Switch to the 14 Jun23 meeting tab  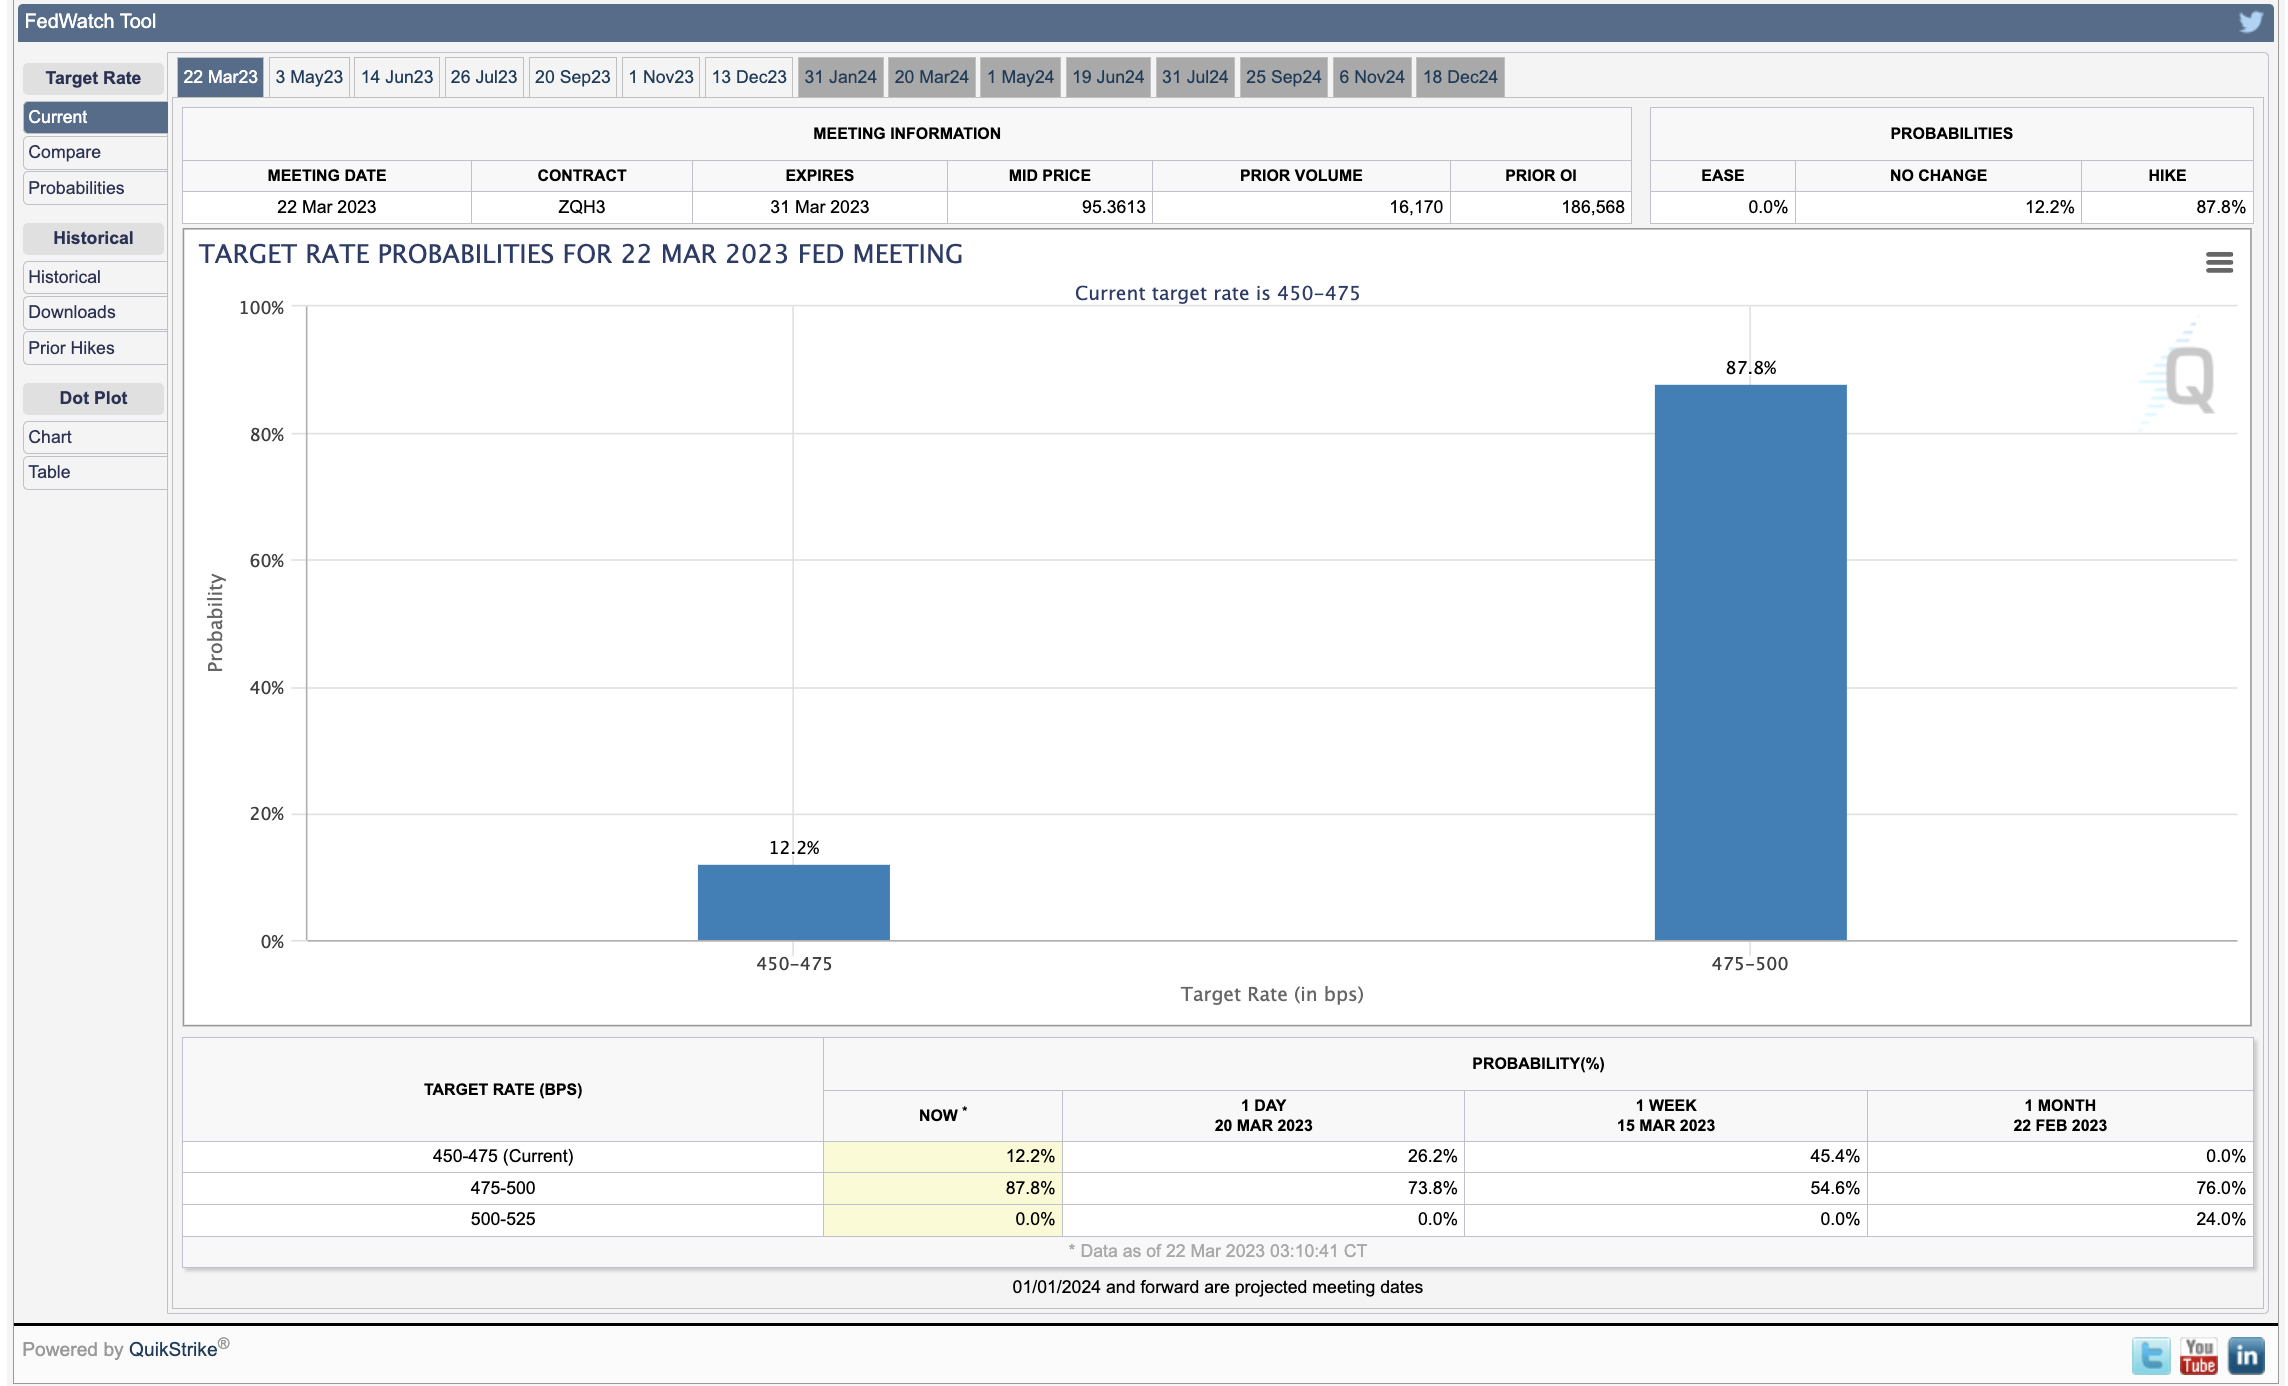pos(397,77)
